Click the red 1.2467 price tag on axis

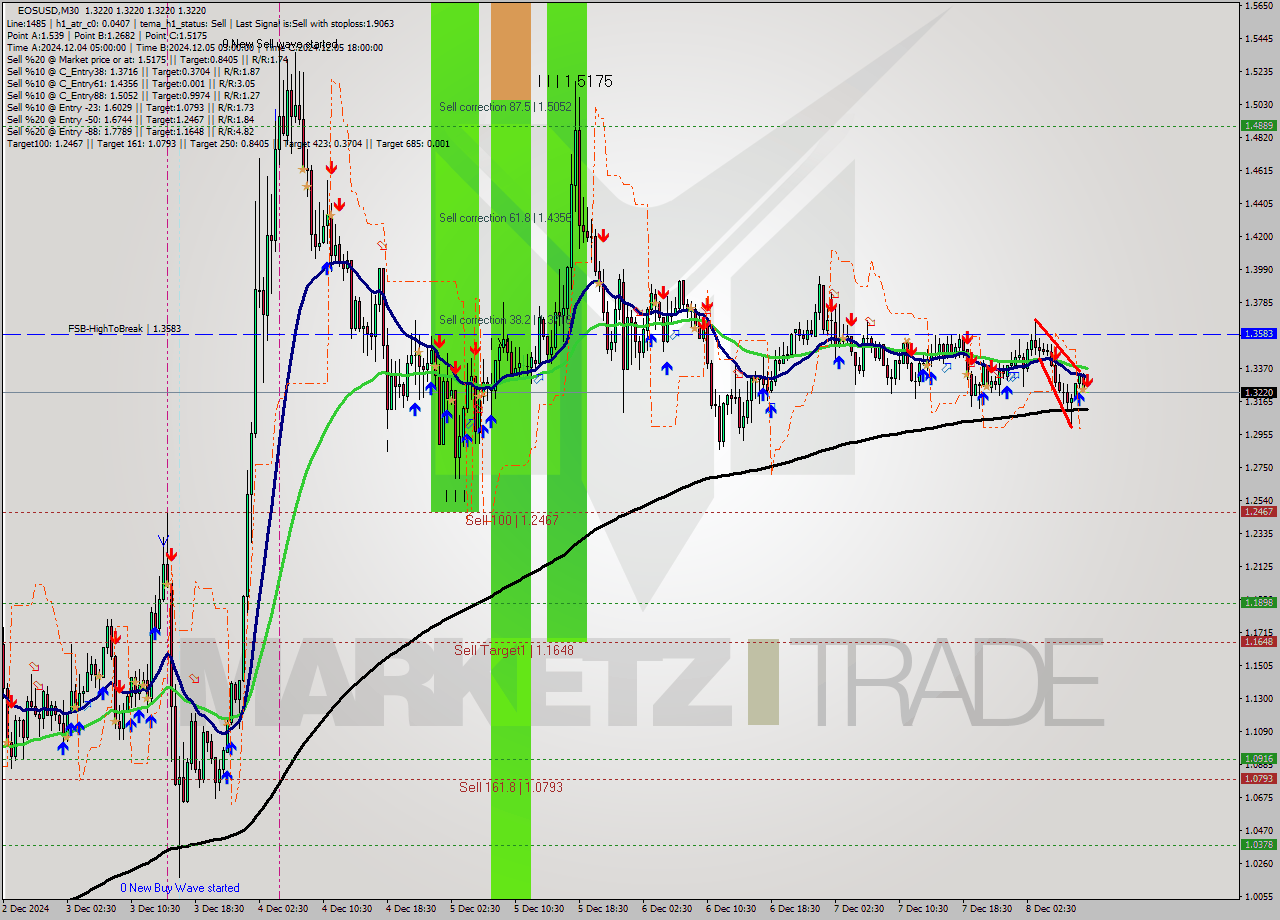click(x=1258, y=512)
